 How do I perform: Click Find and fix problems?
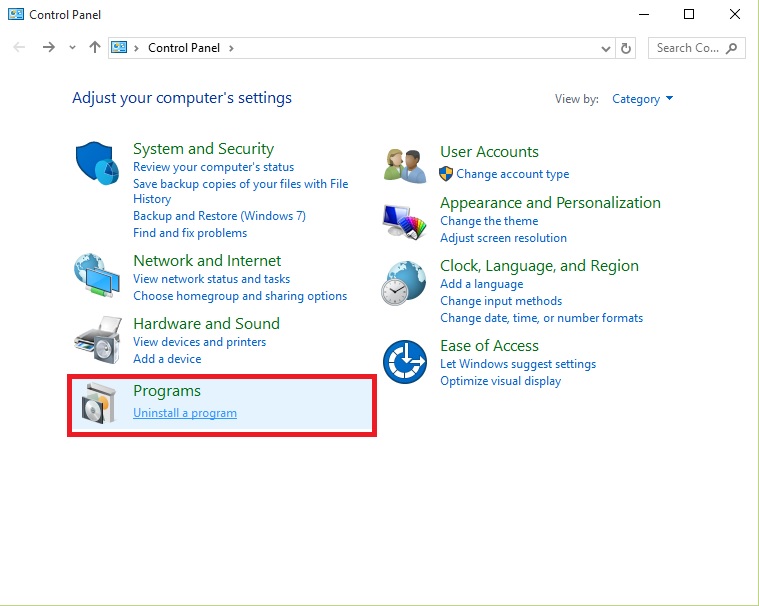[x=190, y=233]
